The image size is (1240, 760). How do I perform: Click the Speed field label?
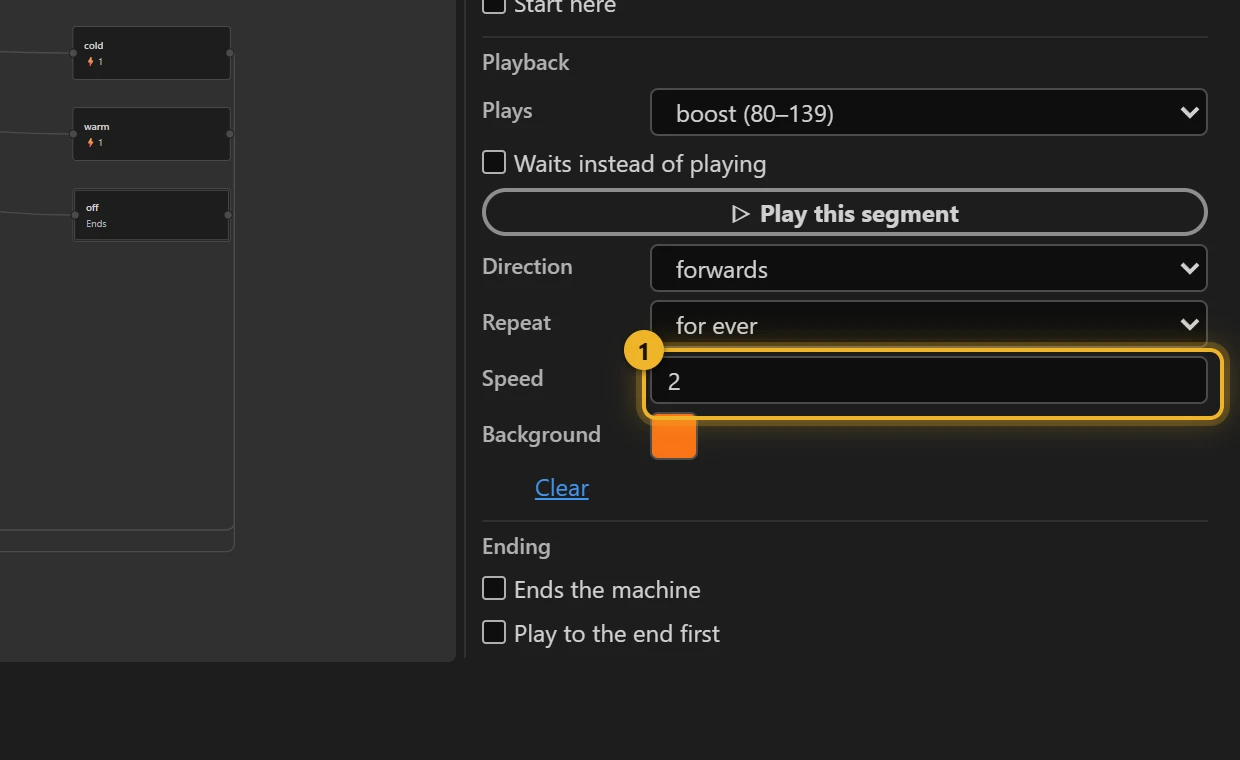(513, 378)
